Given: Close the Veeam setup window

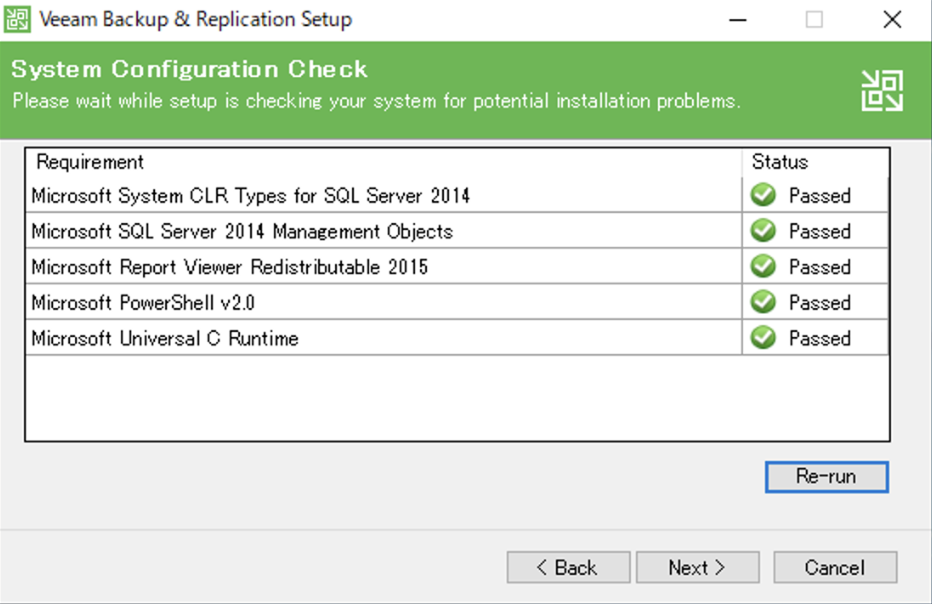Looking at the screenshot, I should coord(892,20).
